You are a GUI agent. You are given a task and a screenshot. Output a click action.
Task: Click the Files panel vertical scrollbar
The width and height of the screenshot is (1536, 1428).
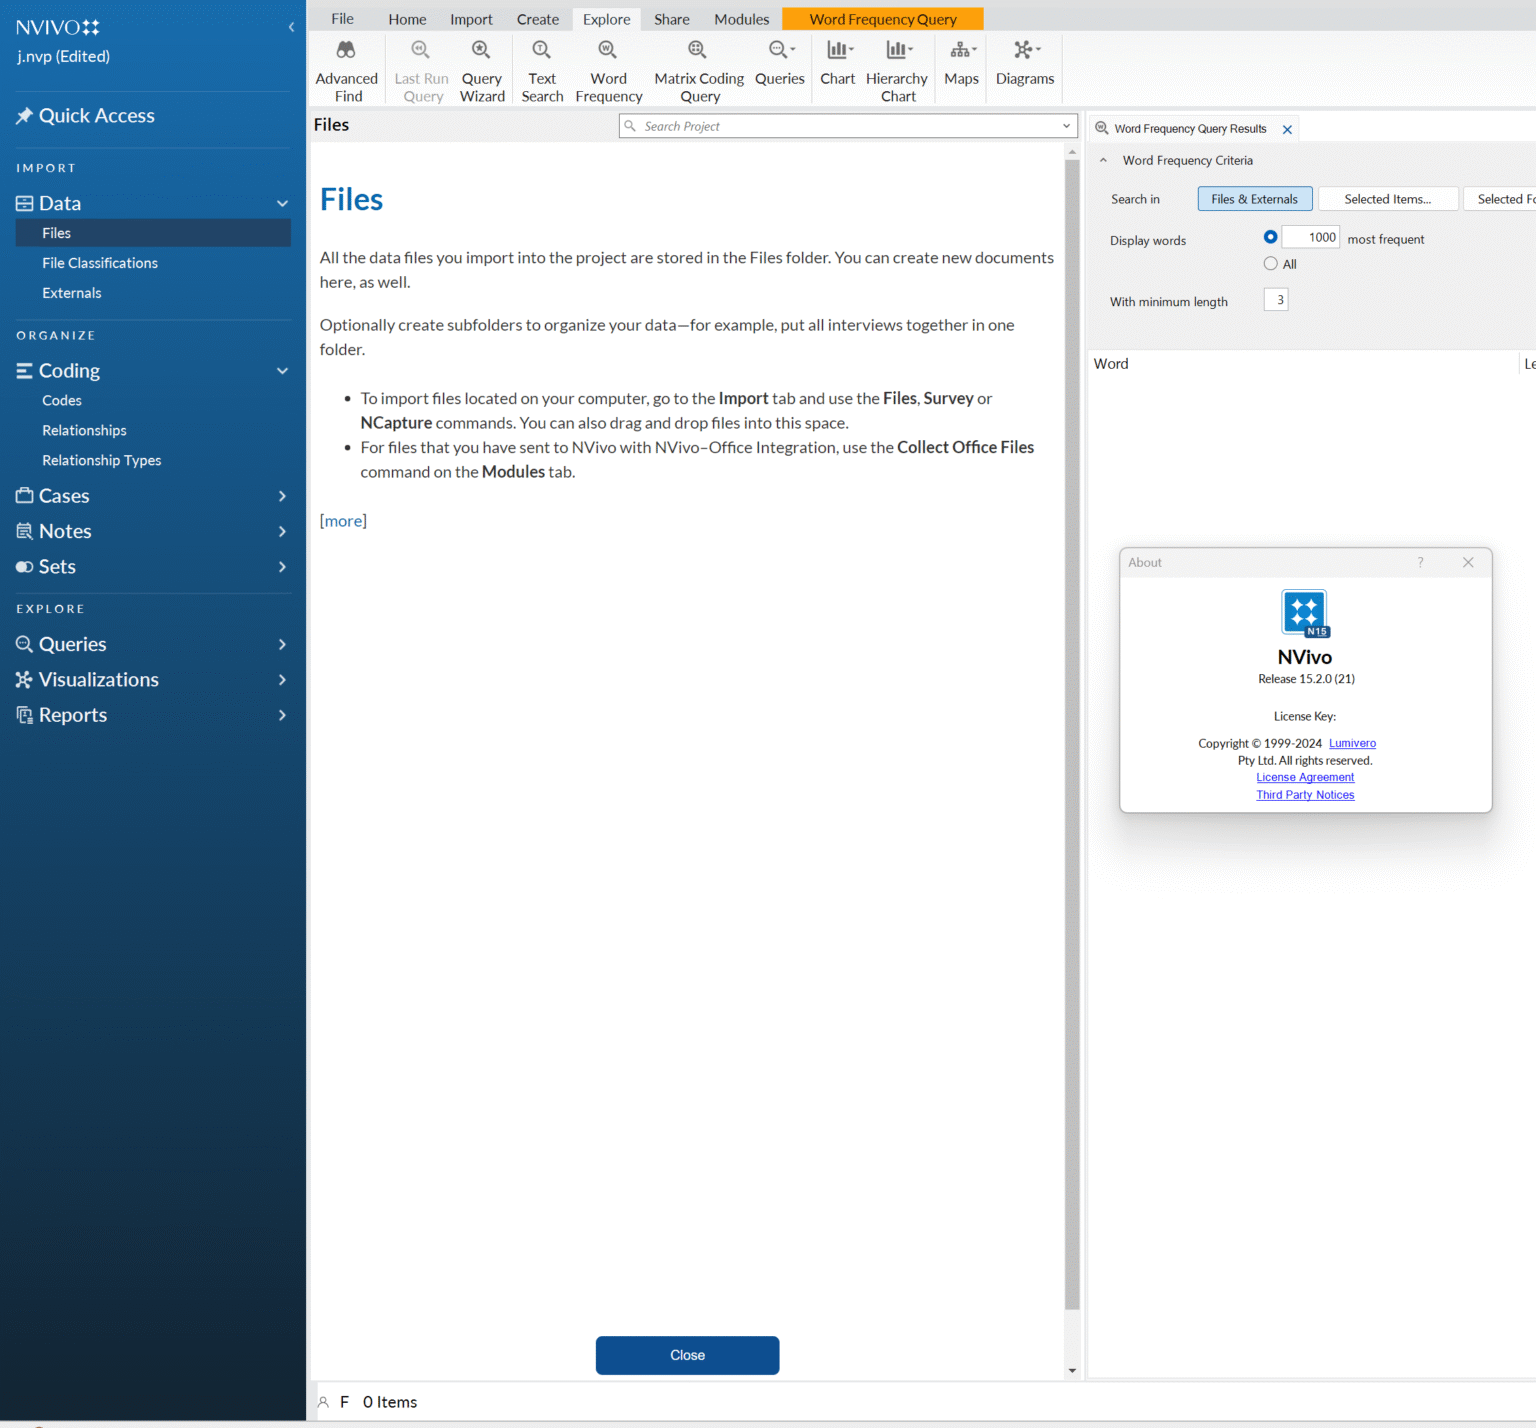pos(1072,734)
